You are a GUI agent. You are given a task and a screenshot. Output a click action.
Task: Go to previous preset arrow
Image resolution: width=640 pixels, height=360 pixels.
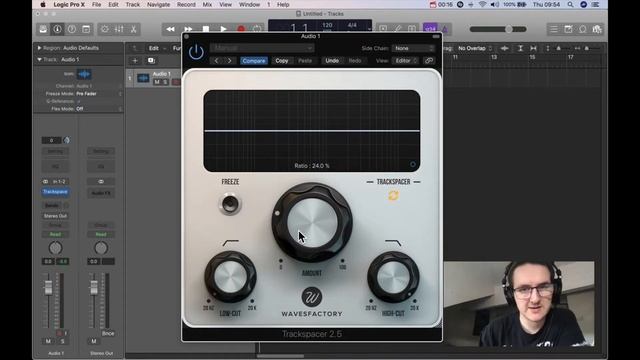216,61
